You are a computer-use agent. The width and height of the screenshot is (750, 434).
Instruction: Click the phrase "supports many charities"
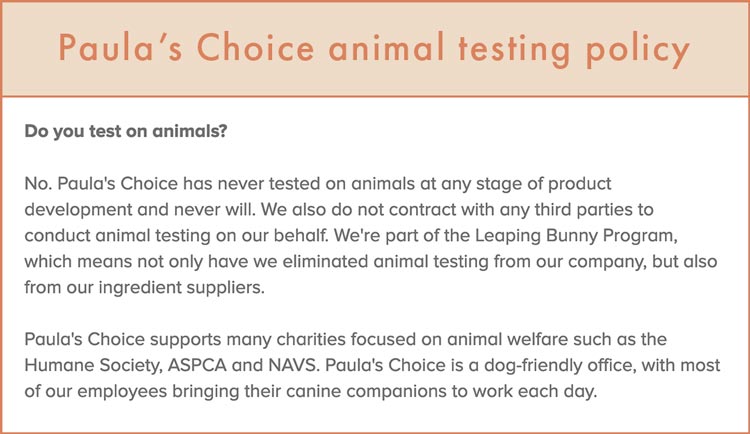247,339
